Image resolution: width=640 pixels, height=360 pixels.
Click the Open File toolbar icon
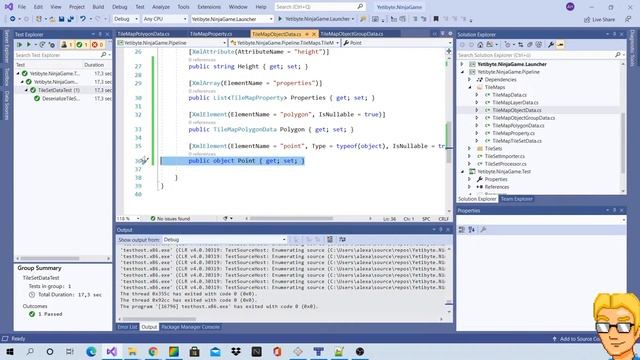(52, 19)
